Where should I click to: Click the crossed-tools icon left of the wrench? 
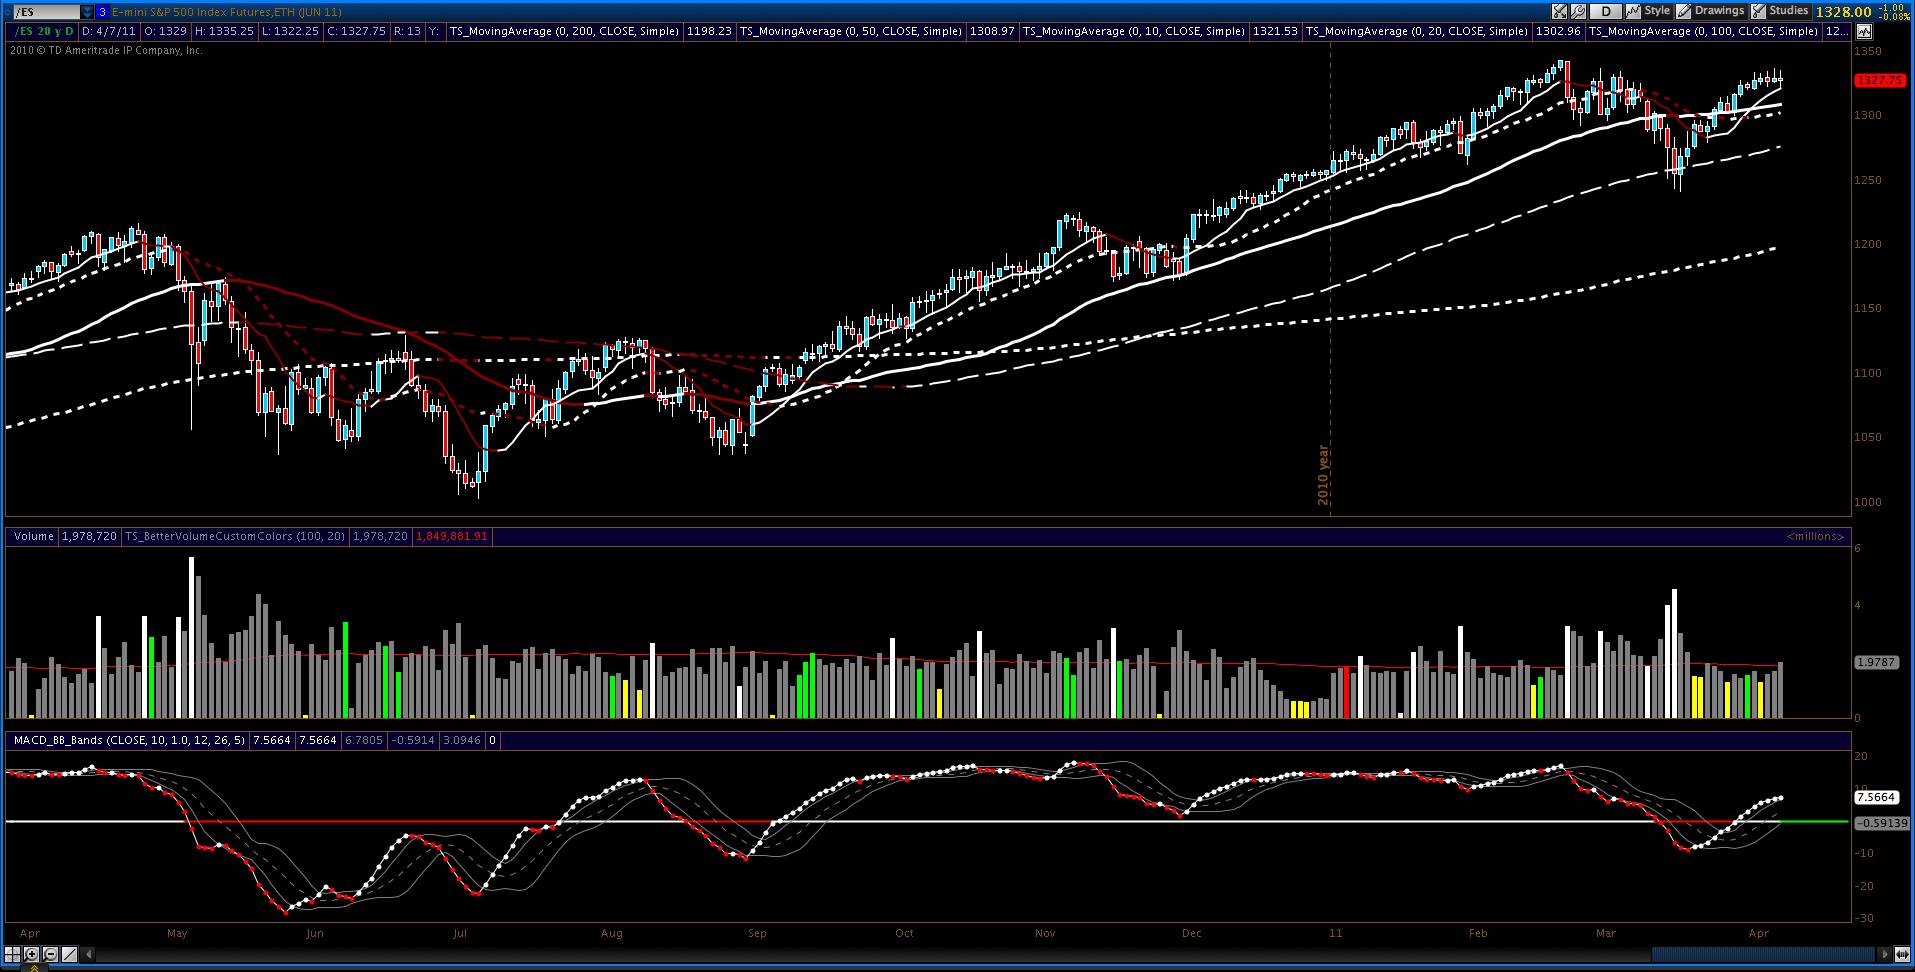1560,12
